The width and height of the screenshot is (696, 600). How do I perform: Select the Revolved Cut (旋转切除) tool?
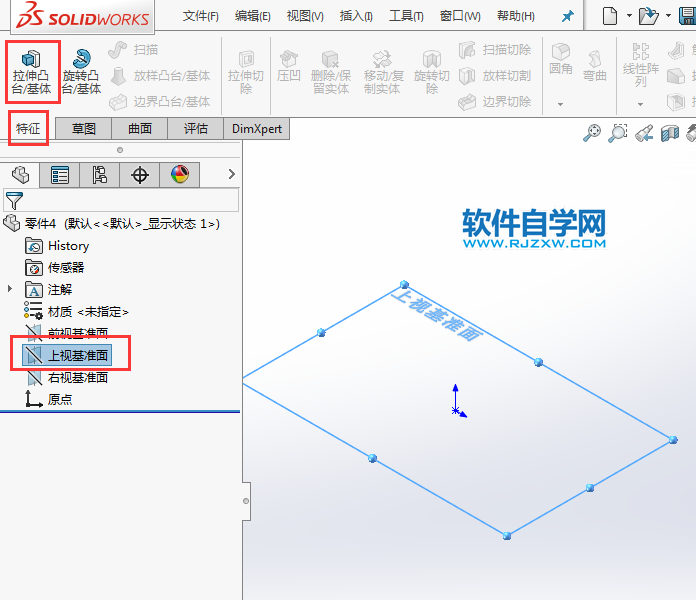click(x=432, y=72)
